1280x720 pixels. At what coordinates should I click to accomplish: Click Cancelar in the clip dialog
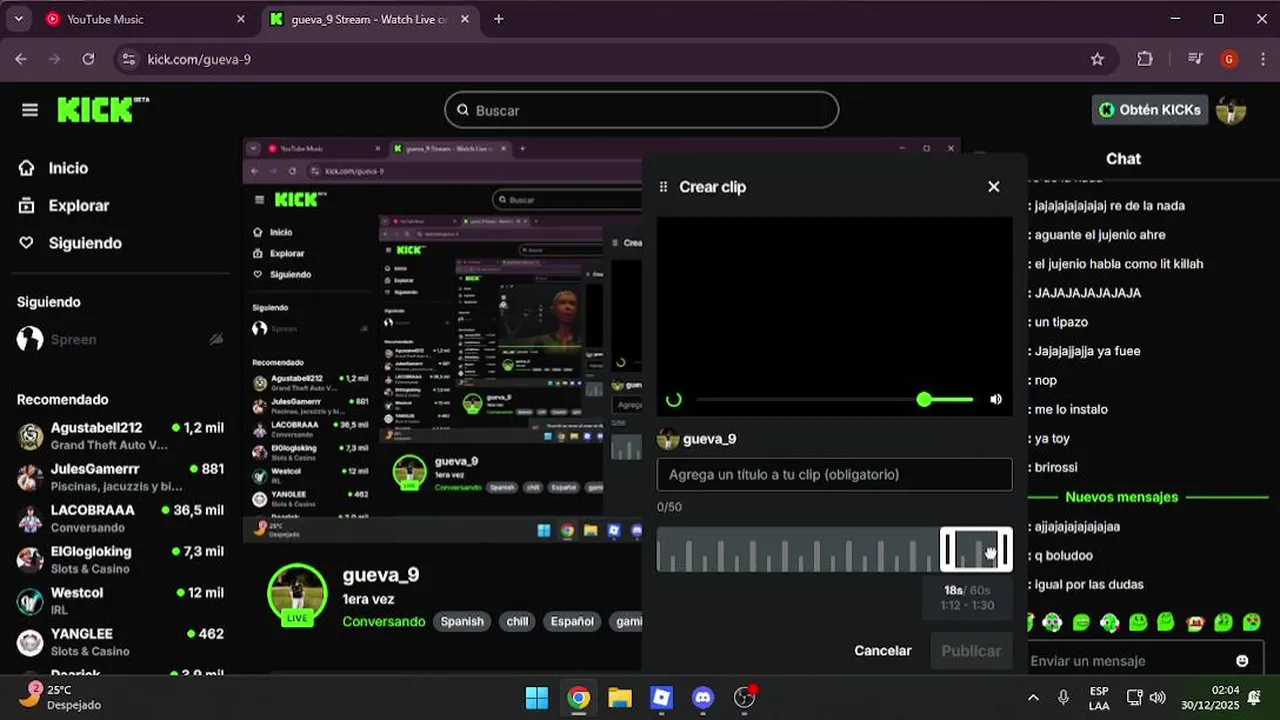pos(882,650)
